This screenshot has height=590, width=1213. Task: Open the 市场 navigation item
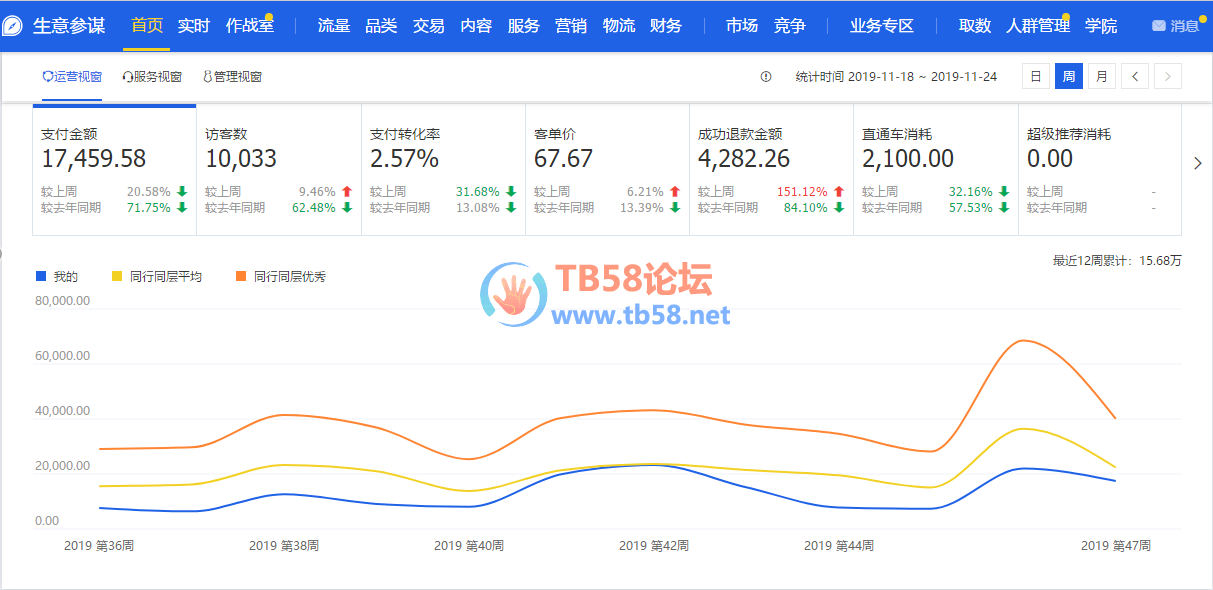point(742,26)
